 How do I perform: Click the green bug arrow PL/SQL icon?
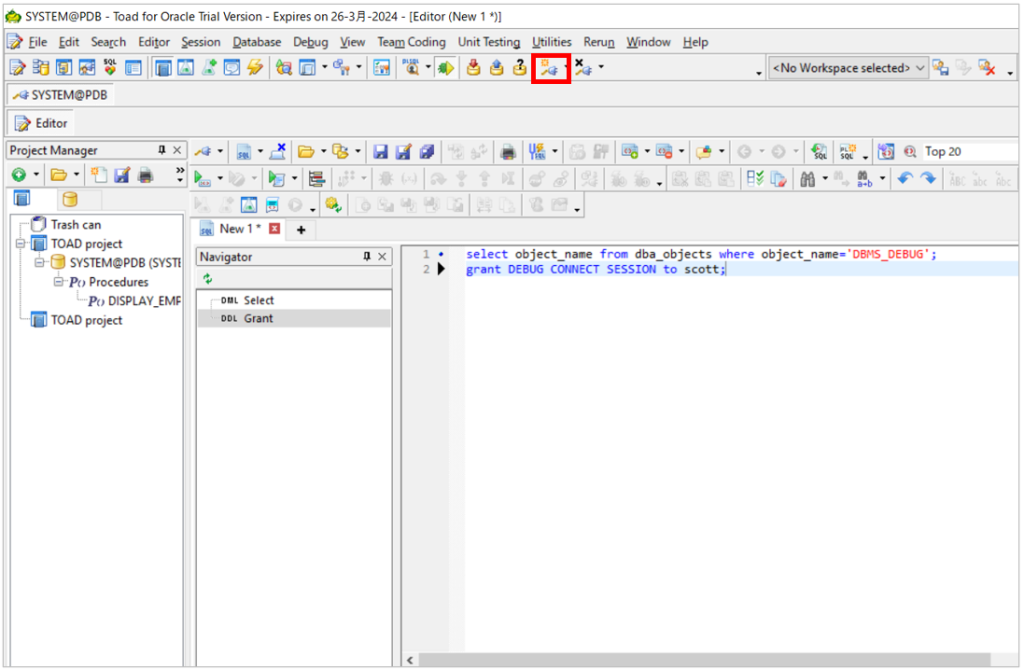point(446,68)
